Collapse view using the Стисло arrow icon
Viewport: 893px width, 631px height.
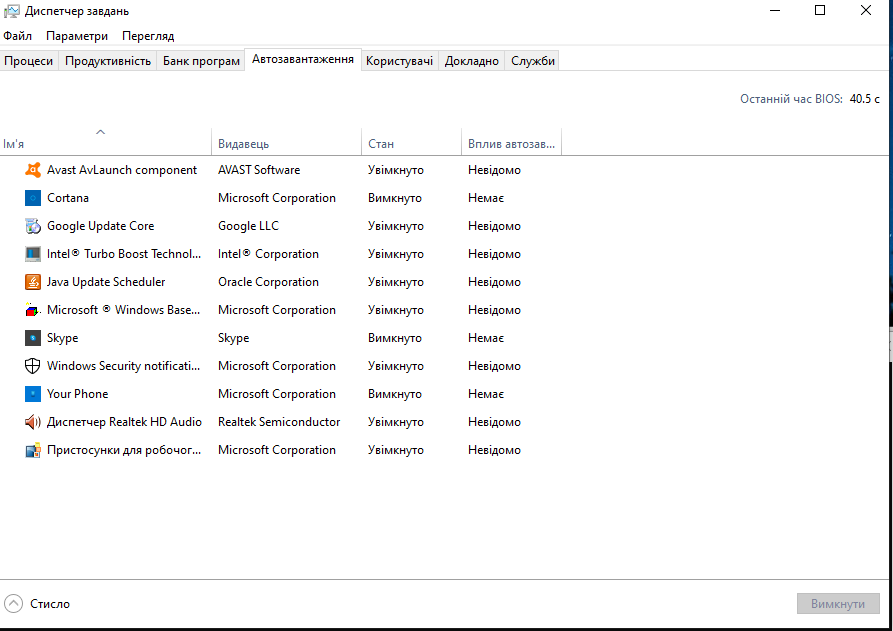pos(13,604)
